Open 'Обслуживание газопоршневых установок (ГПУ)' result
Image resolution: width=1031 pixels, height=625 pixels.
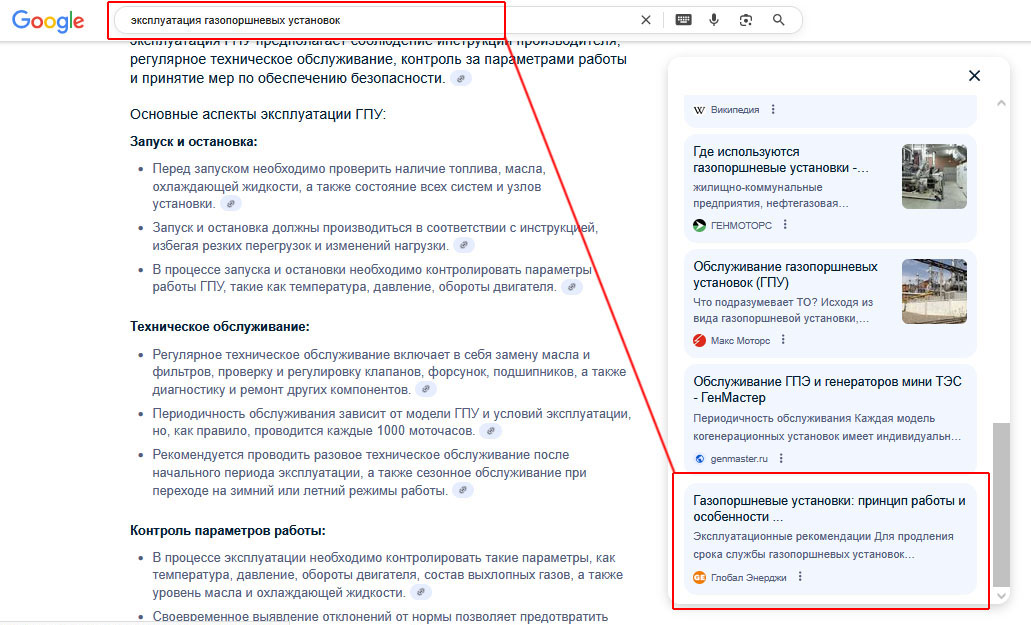coord(785,275)
